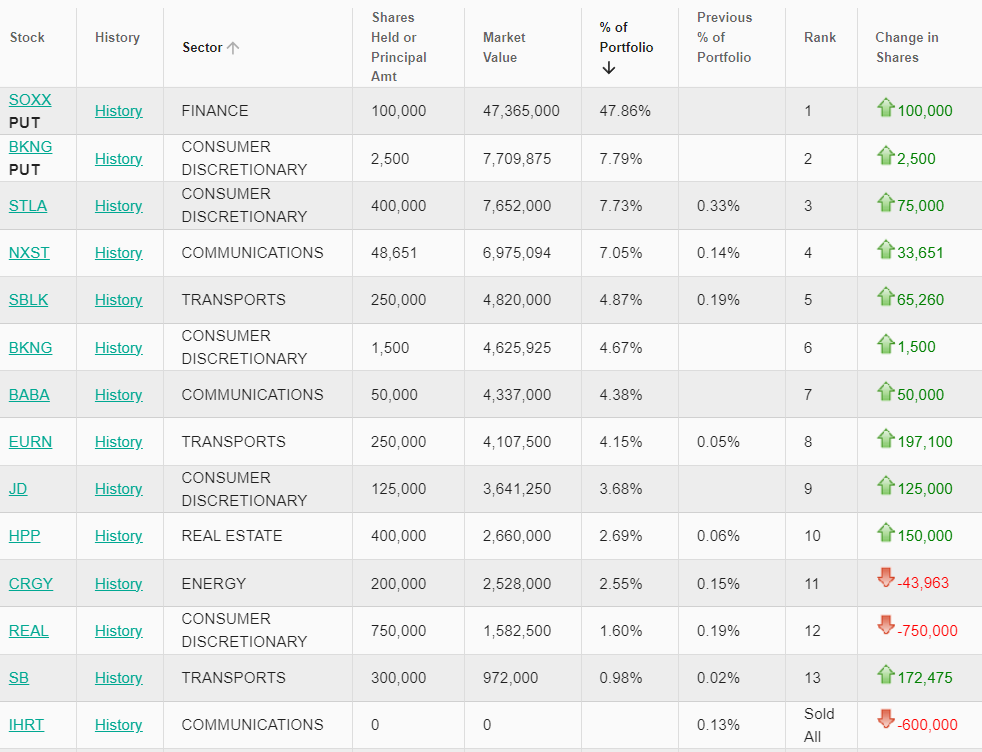
Task: Open the IHRT stock link
Action: click(26, 725)
